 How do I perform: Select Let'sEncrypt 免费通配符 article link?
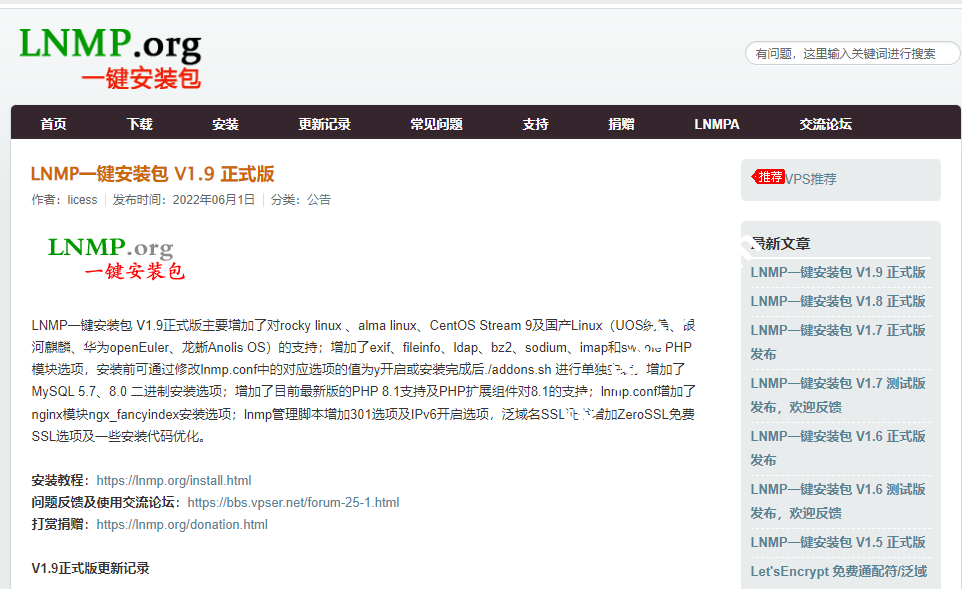pos(838,571)
